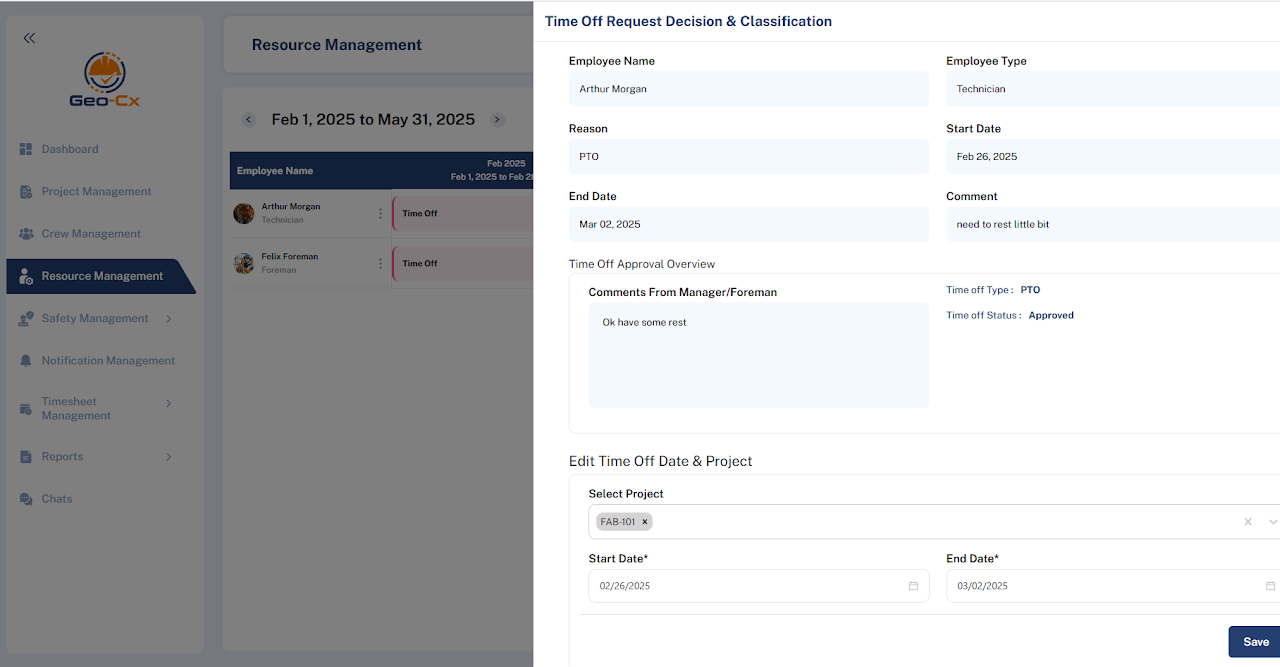
Task: Clear all selected projects
Action: (1247, 522)
